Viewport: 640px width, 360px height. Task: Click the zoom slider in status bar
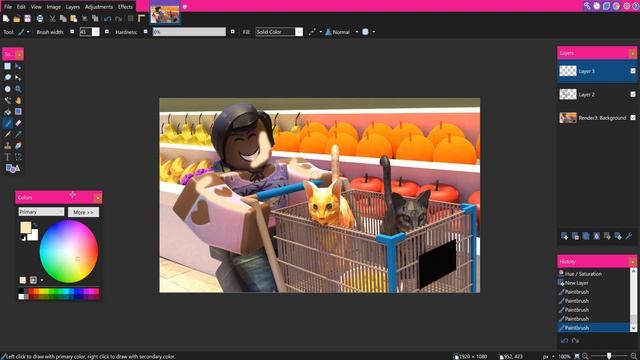point(609,356)
